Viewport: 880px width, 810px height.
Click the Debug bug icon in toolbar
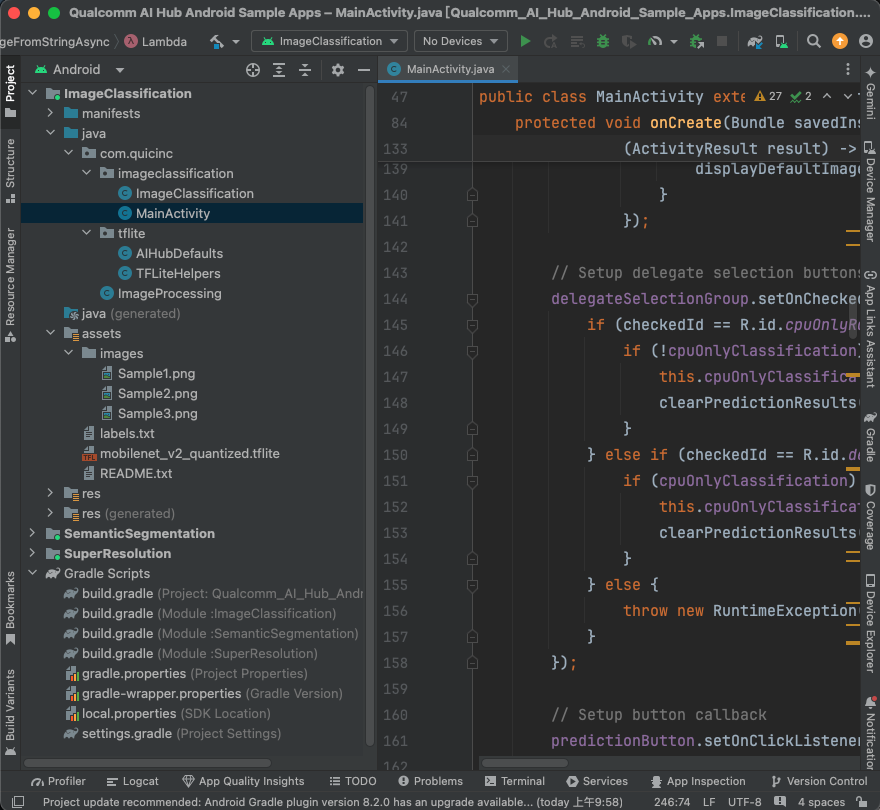pyautogui.click(x=602, y=42)
